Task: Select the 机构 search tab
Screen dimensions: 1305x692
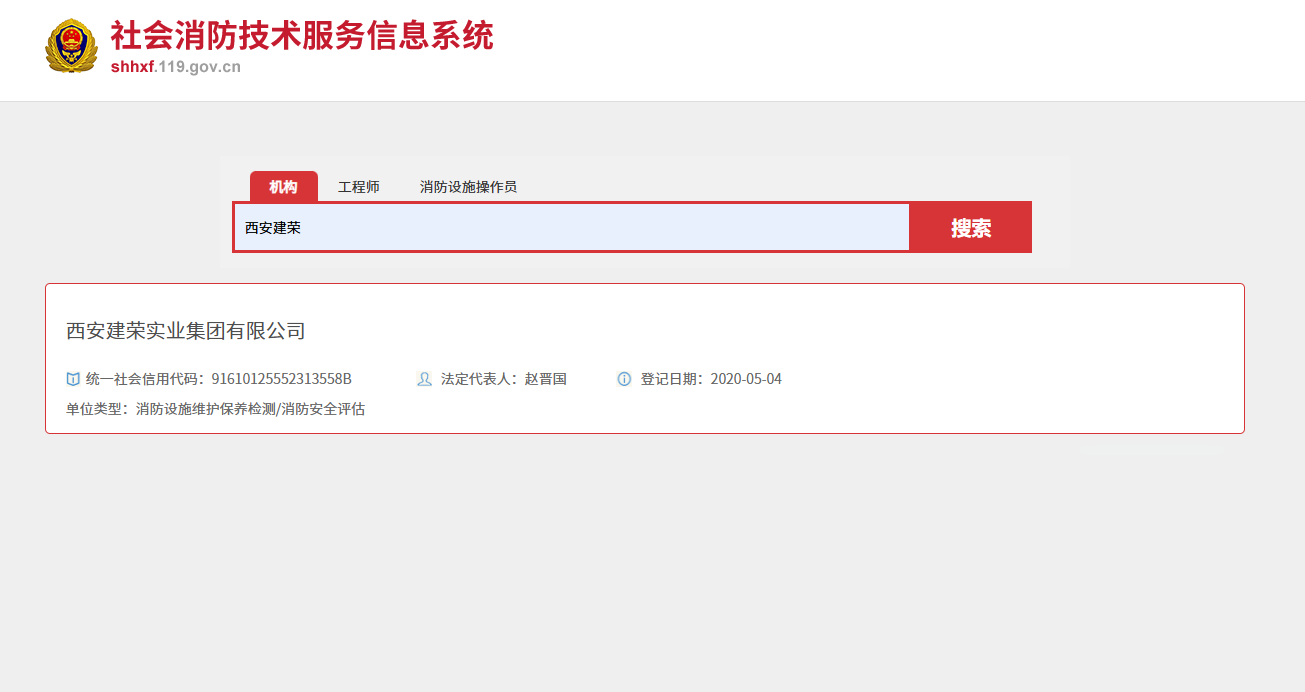Action: point(283,187)
